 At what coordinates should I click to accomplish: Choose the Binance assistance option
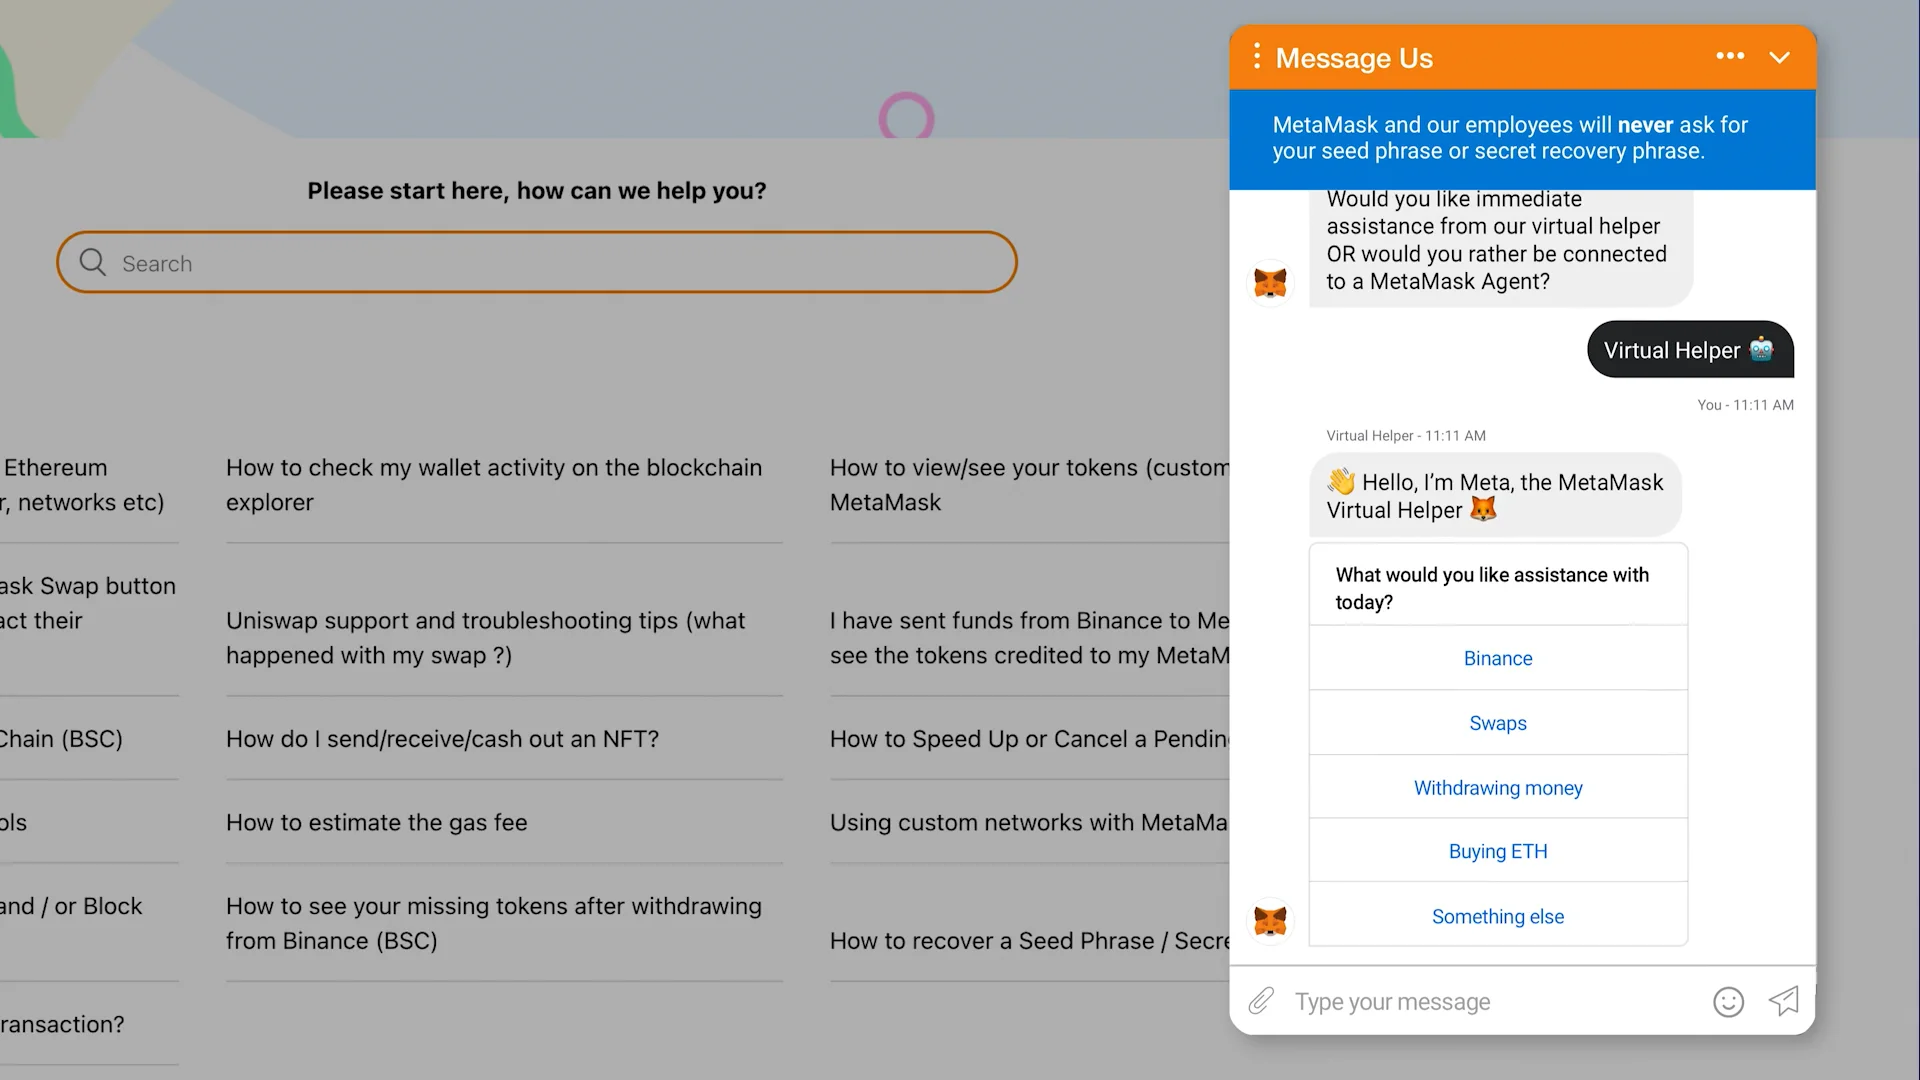(x=1497, y=658)
